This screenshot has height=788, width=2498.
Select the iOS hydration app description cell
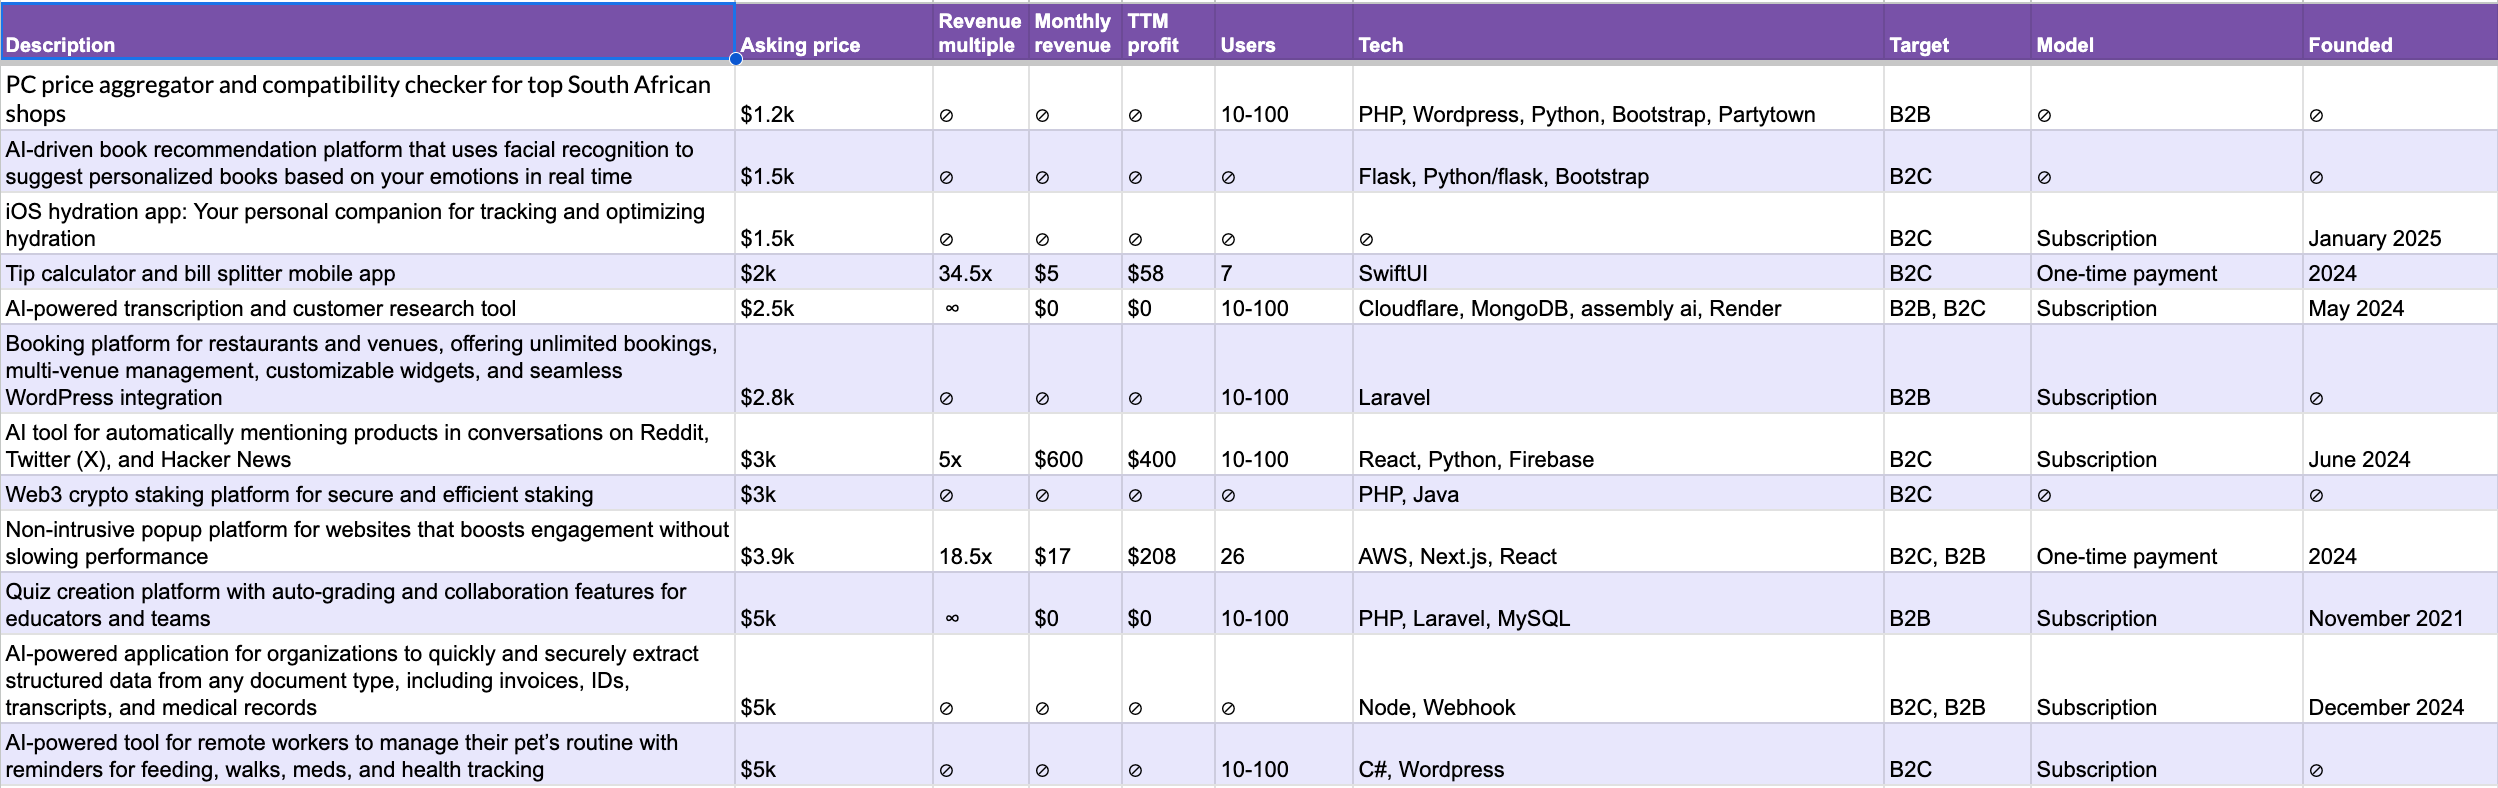(367, 224)
